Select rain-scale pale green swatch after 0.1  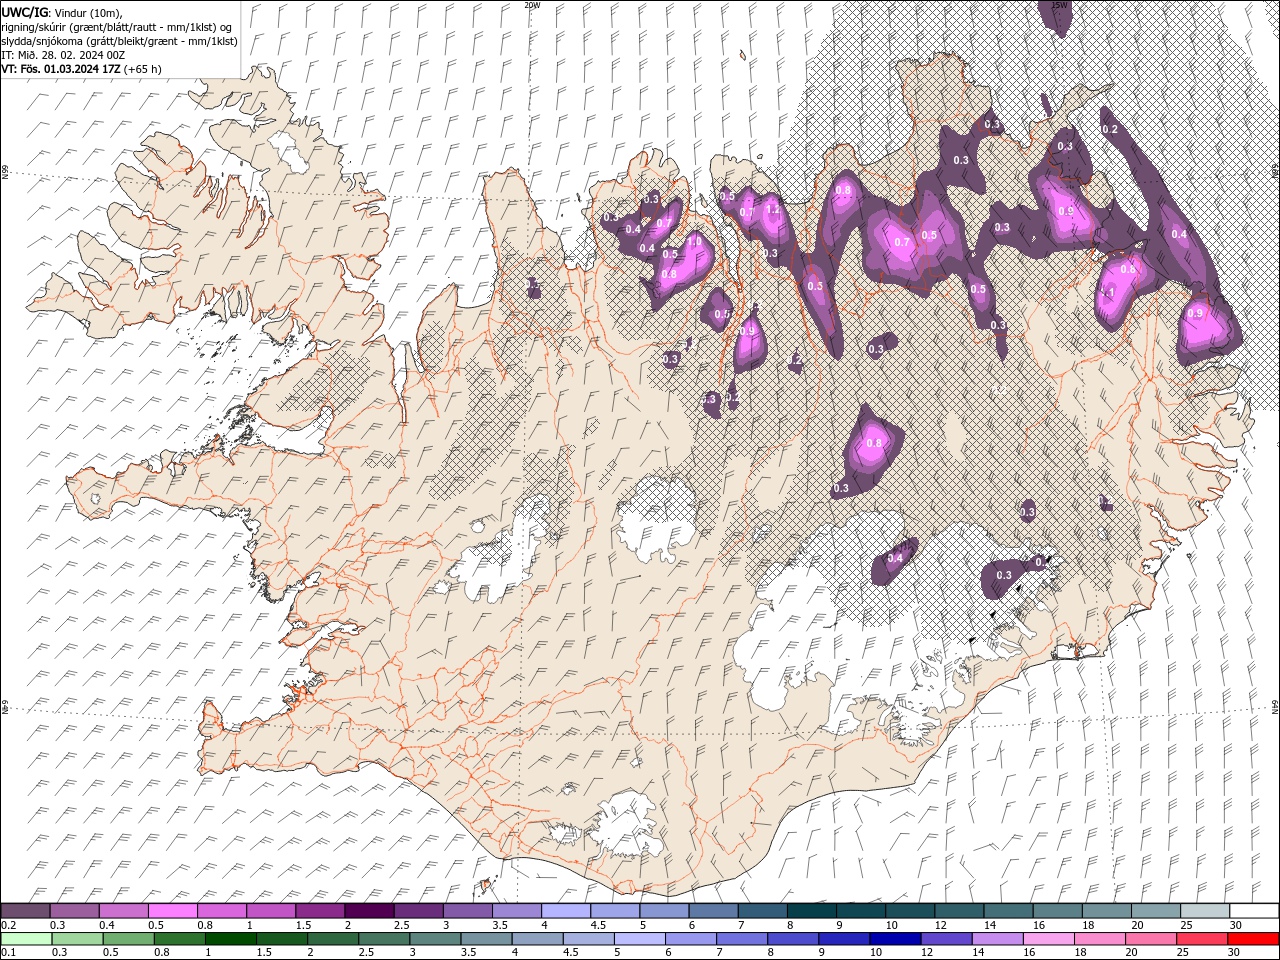[x=27, y=939]
